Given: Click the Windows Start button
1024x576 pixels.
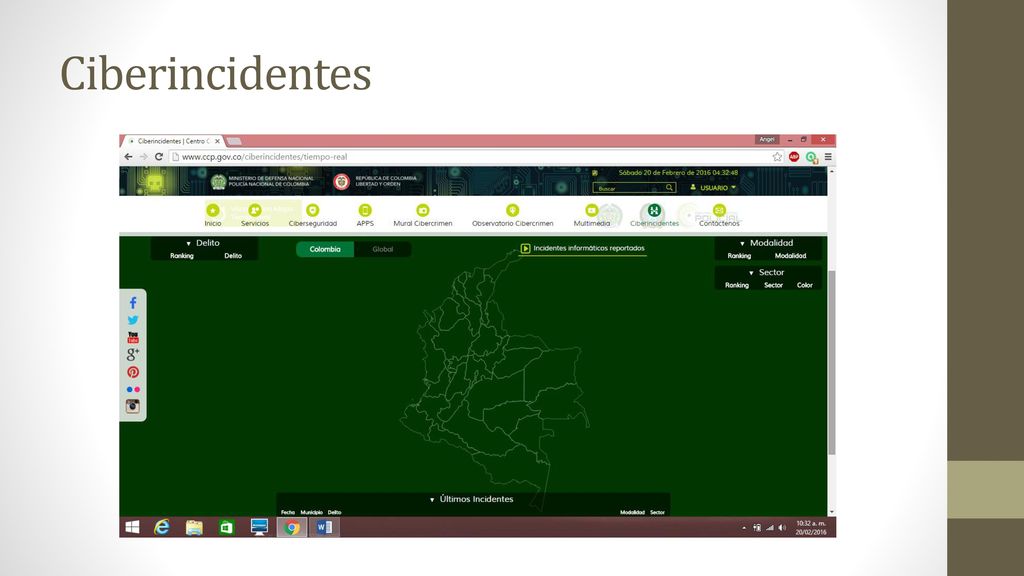Looking at the screenshot, I should tap(133, 527).
